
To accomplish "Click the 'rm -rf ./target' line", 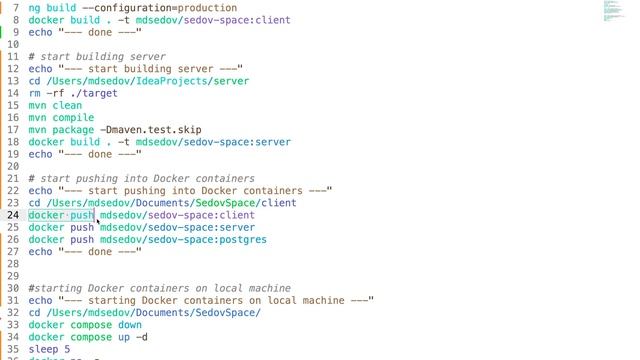I will 73,93.
